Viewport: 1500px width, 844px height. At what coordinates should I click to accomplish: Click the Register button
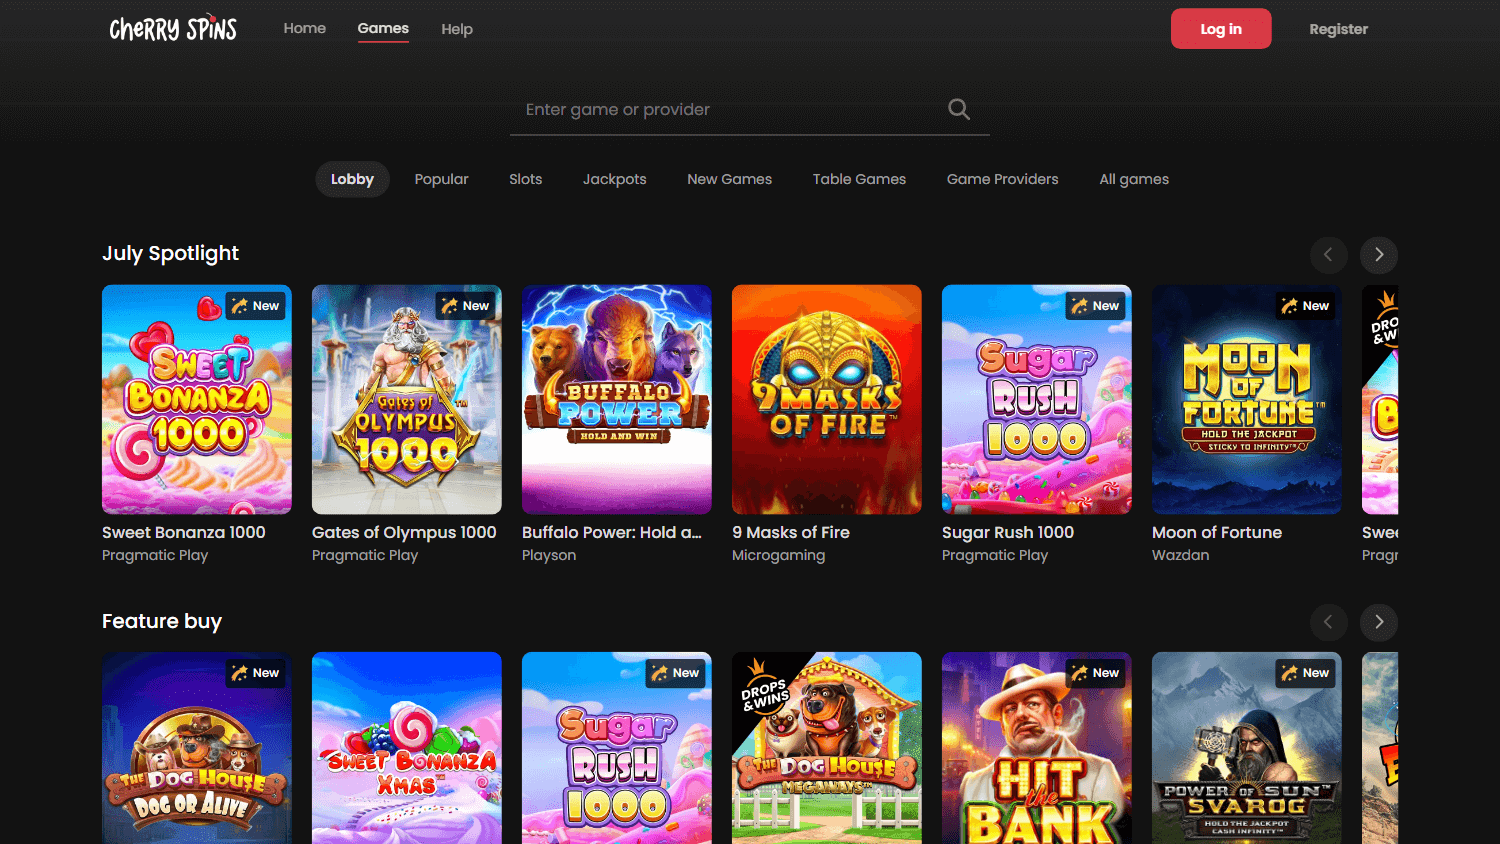click(1339, 29)
